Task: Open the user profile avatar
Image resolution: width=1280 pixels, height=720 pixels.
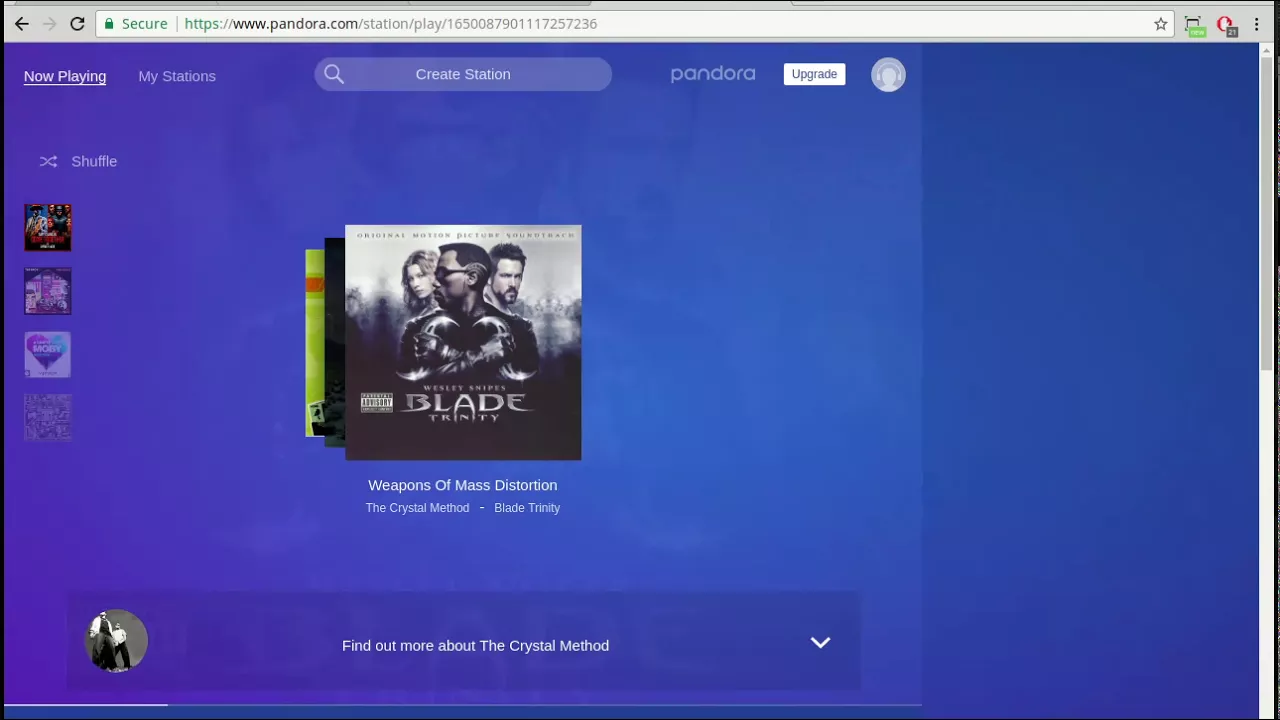Action: (888, 75)
